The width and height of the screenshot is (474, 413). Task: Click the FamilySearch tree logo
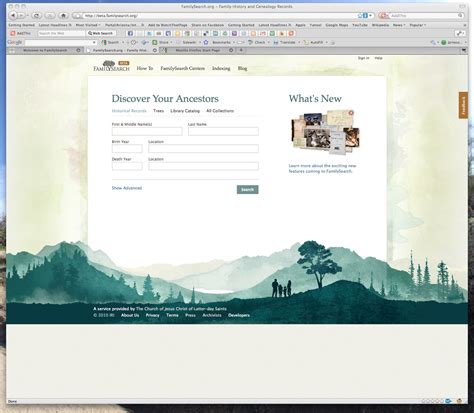(x=111, y=66)
